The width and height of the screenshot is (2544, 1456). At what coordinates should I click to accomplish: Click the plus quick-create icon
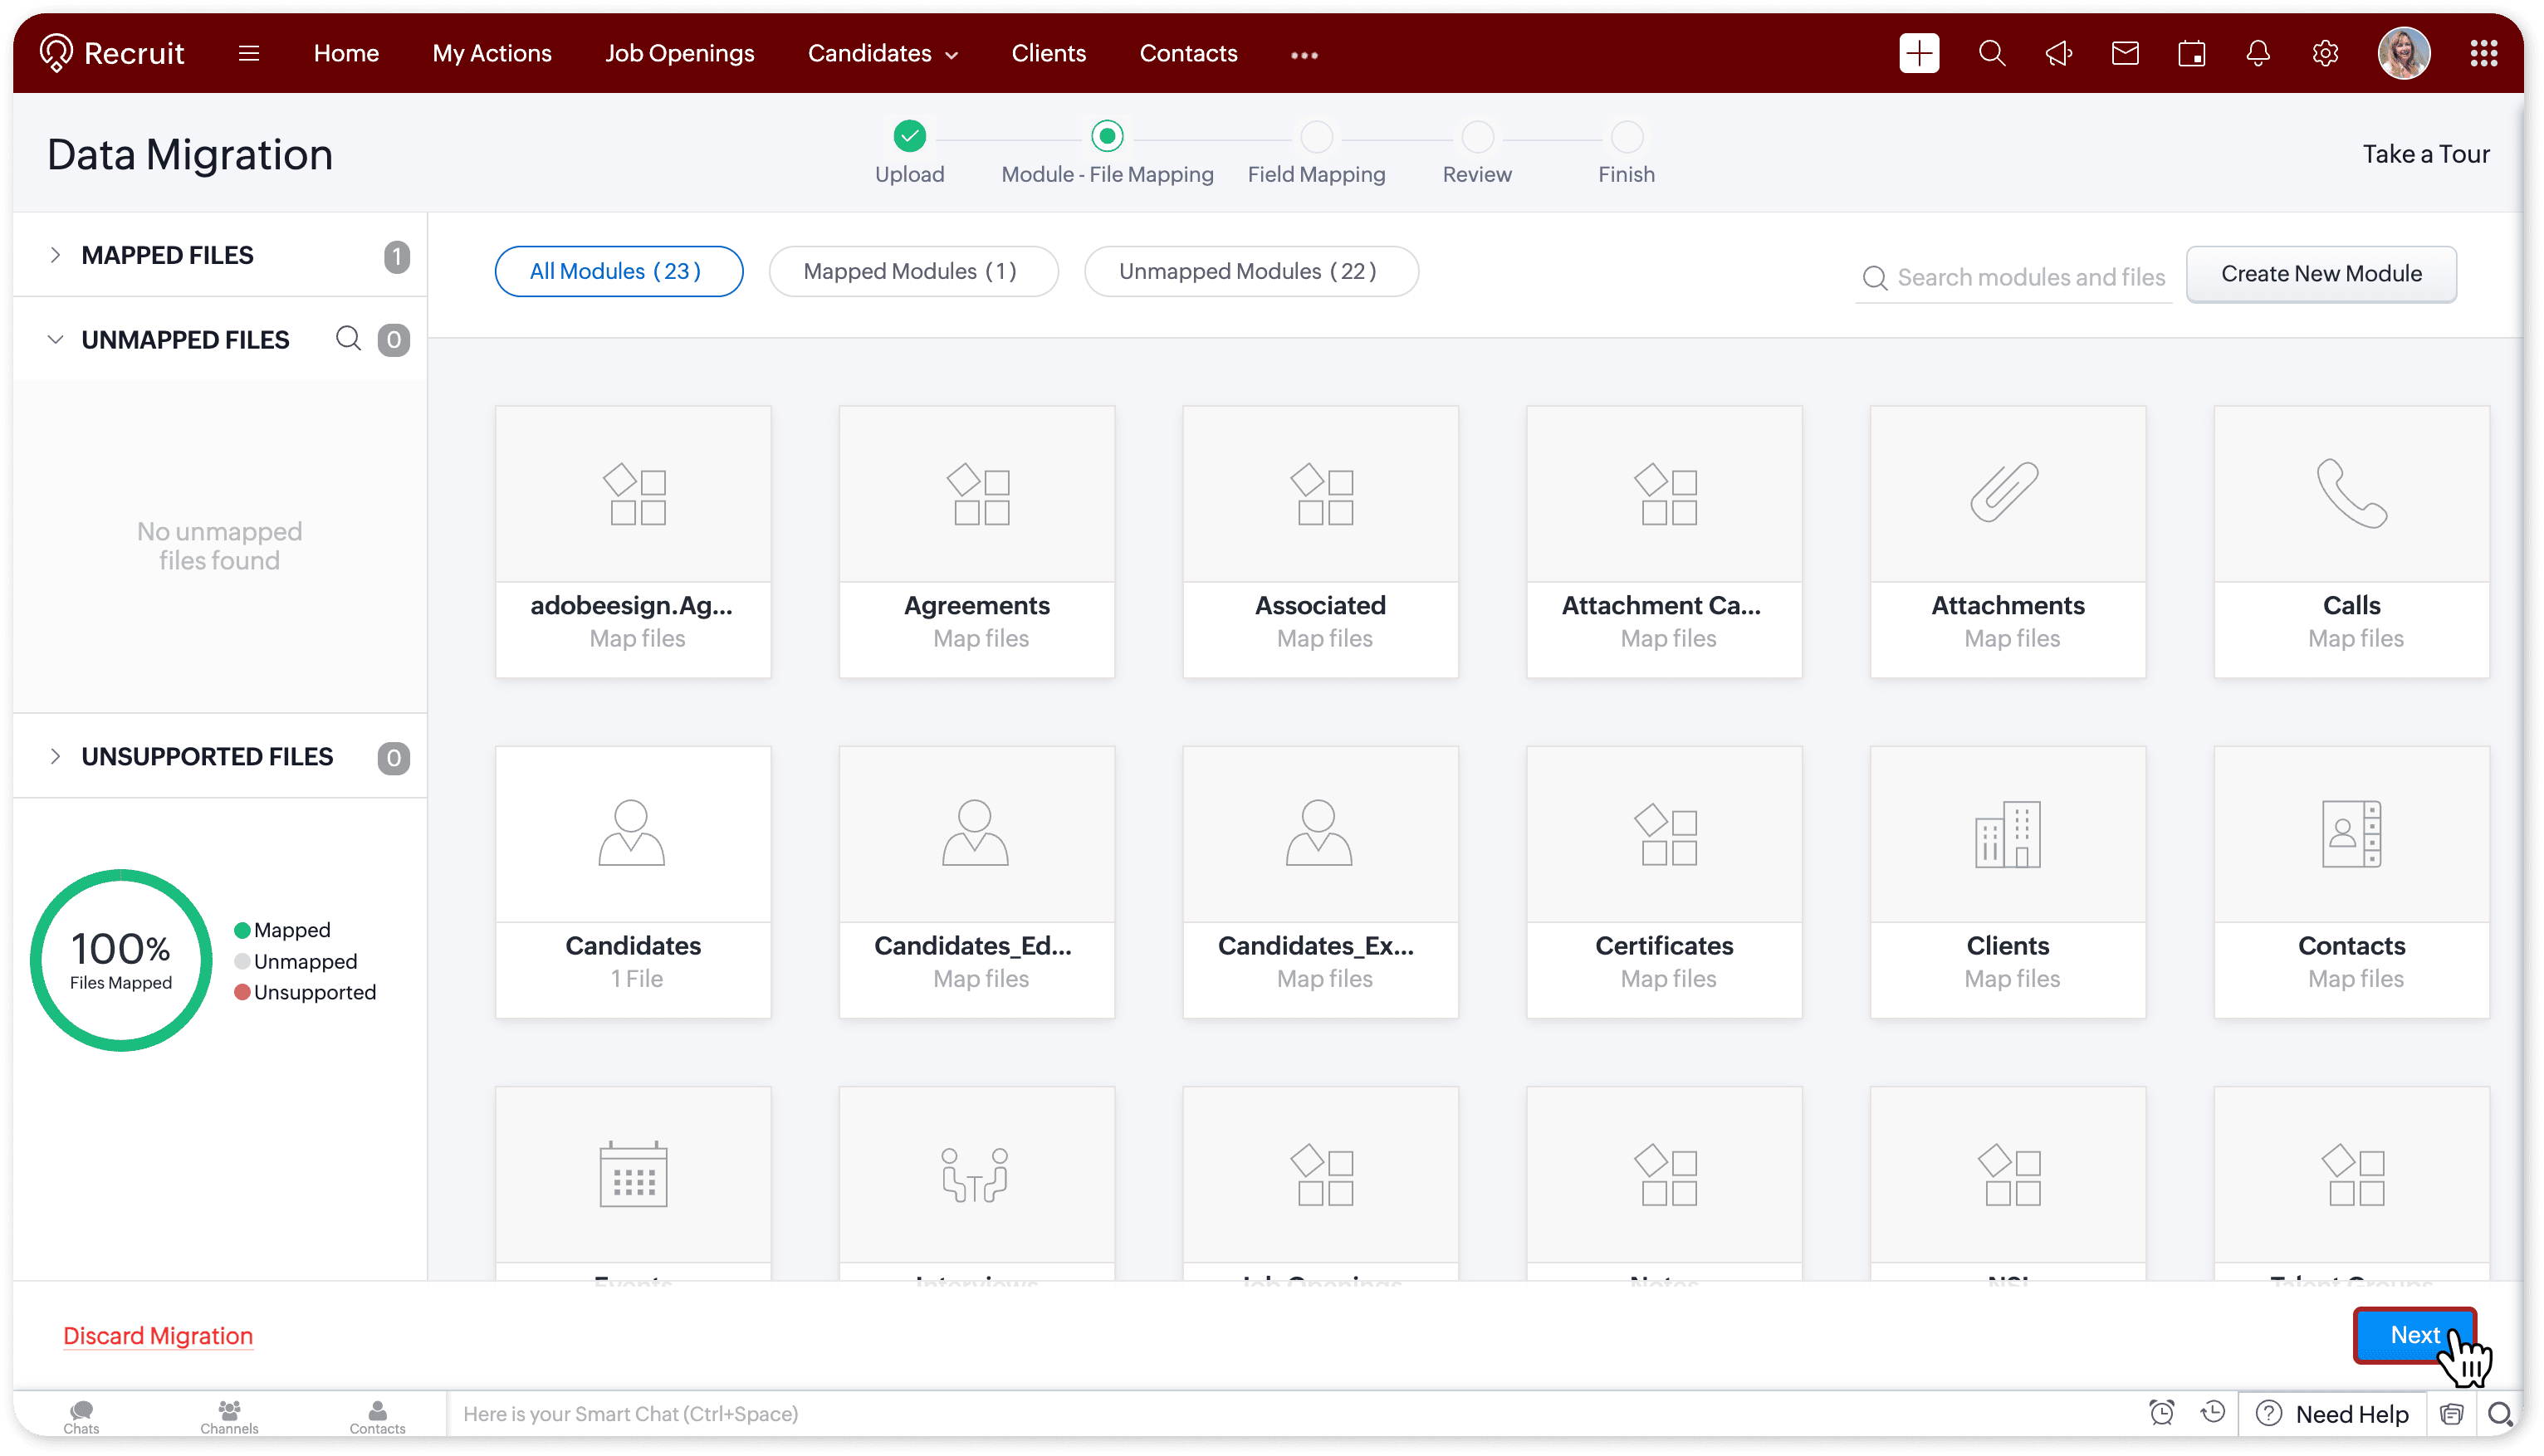[1918, 53]
